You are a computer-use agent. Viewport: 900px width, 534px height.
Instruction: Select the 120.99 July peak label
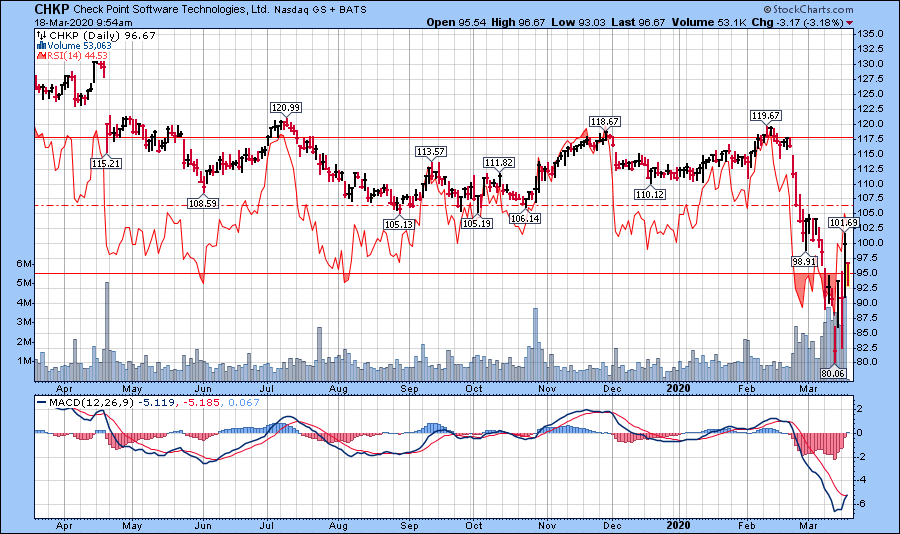[285, 107]
